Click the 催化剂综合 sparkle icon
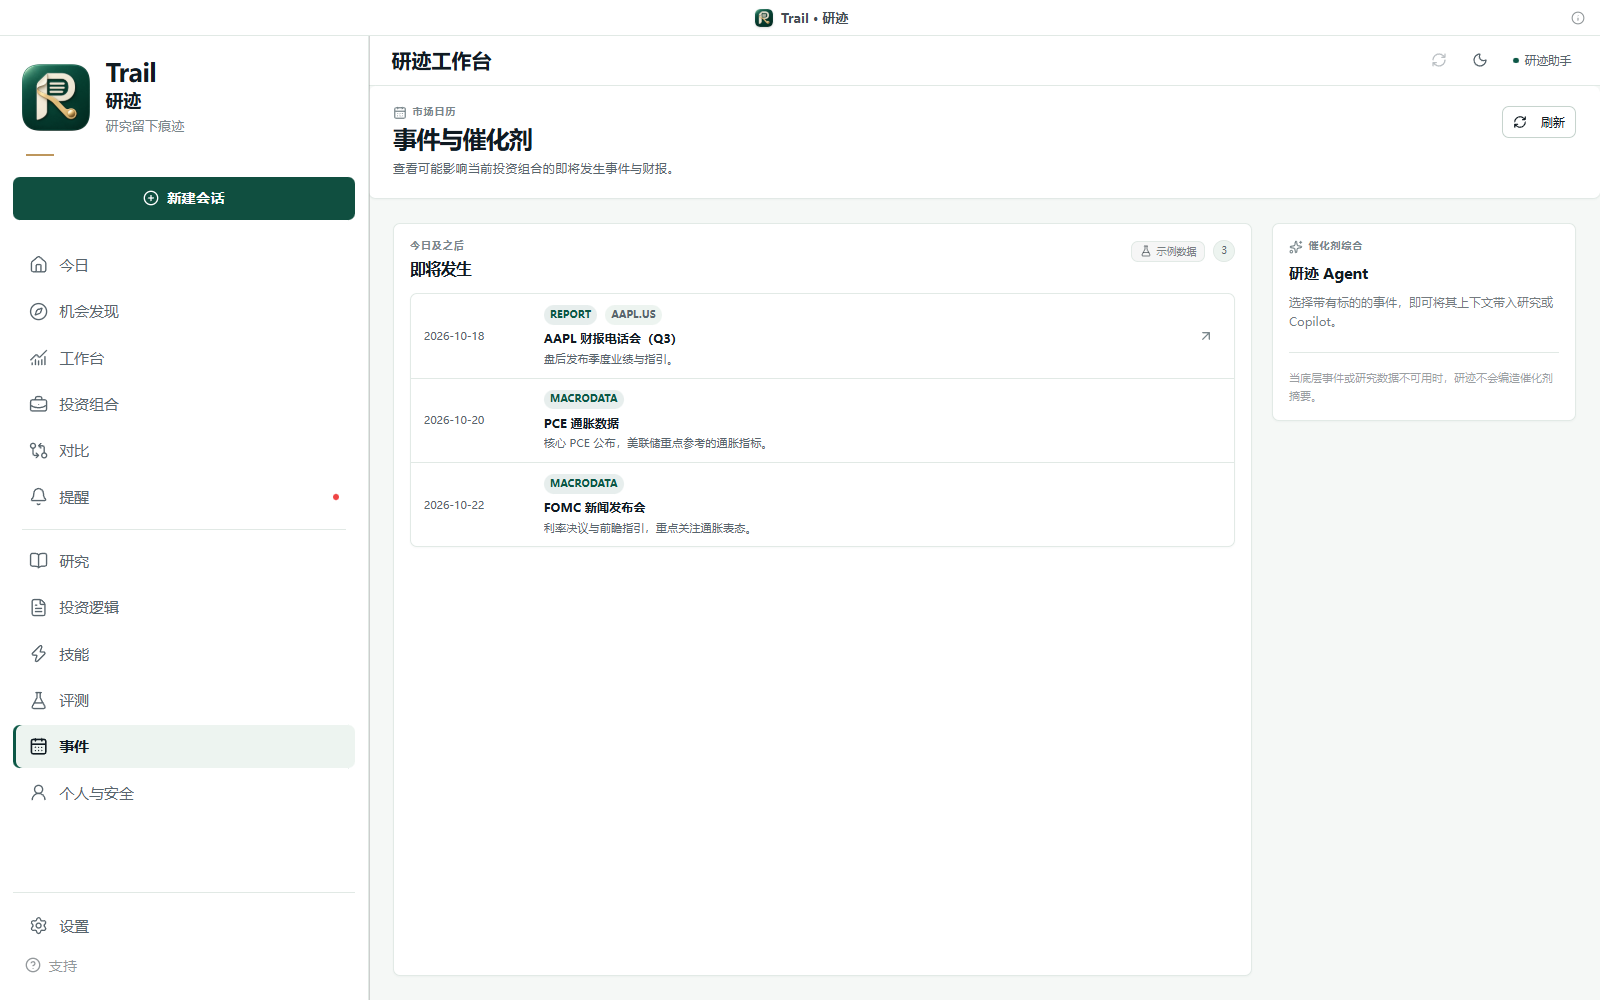Viewport: 1600px width, 1000px height. [1296, 246]
